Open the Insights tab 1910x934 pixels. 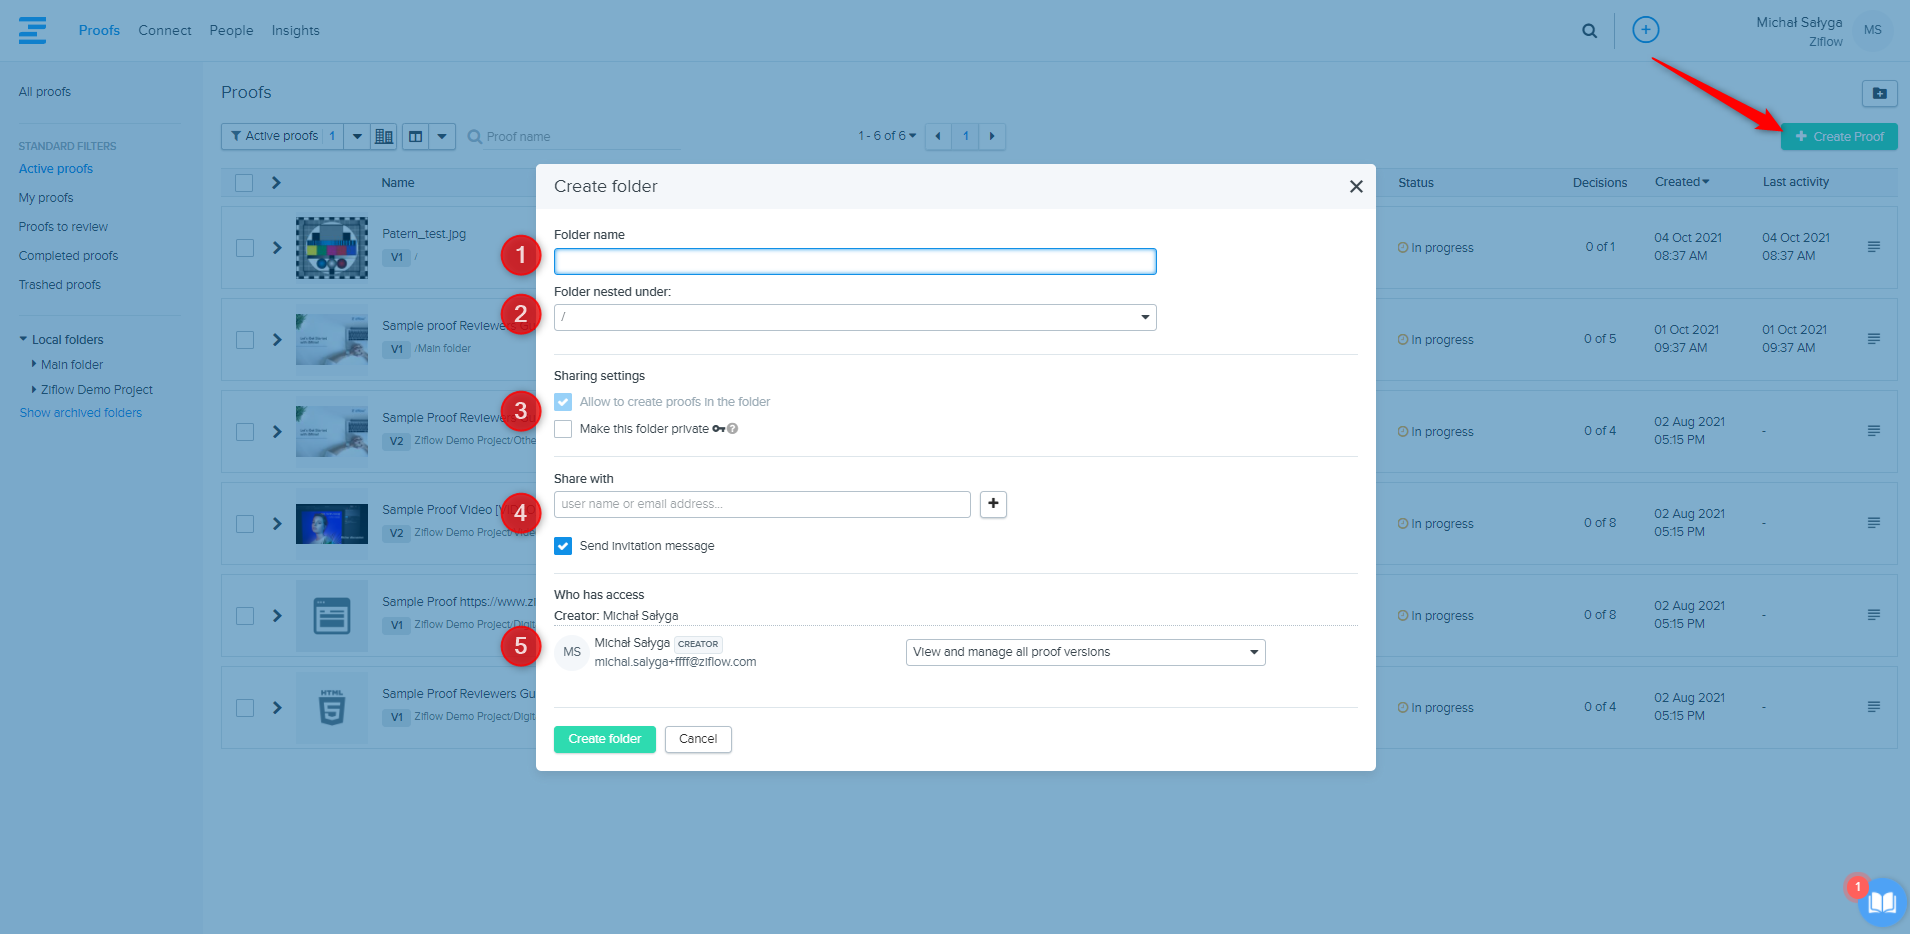(295, 31)
